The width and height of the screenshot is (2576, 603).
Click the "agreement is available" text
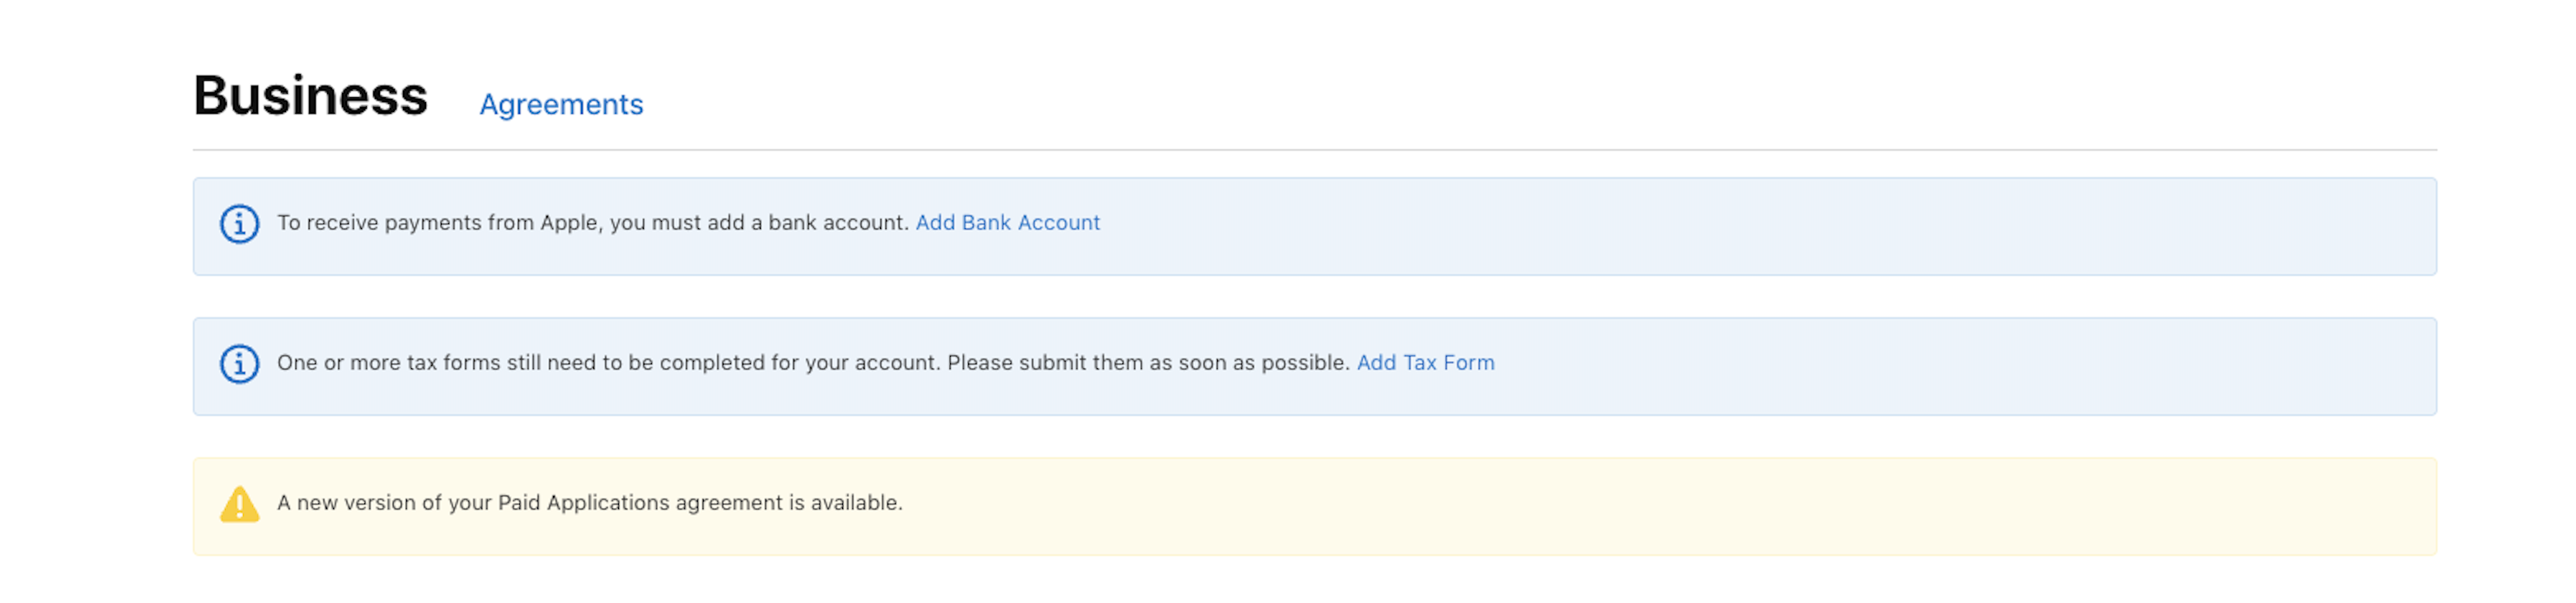(789, 503)
